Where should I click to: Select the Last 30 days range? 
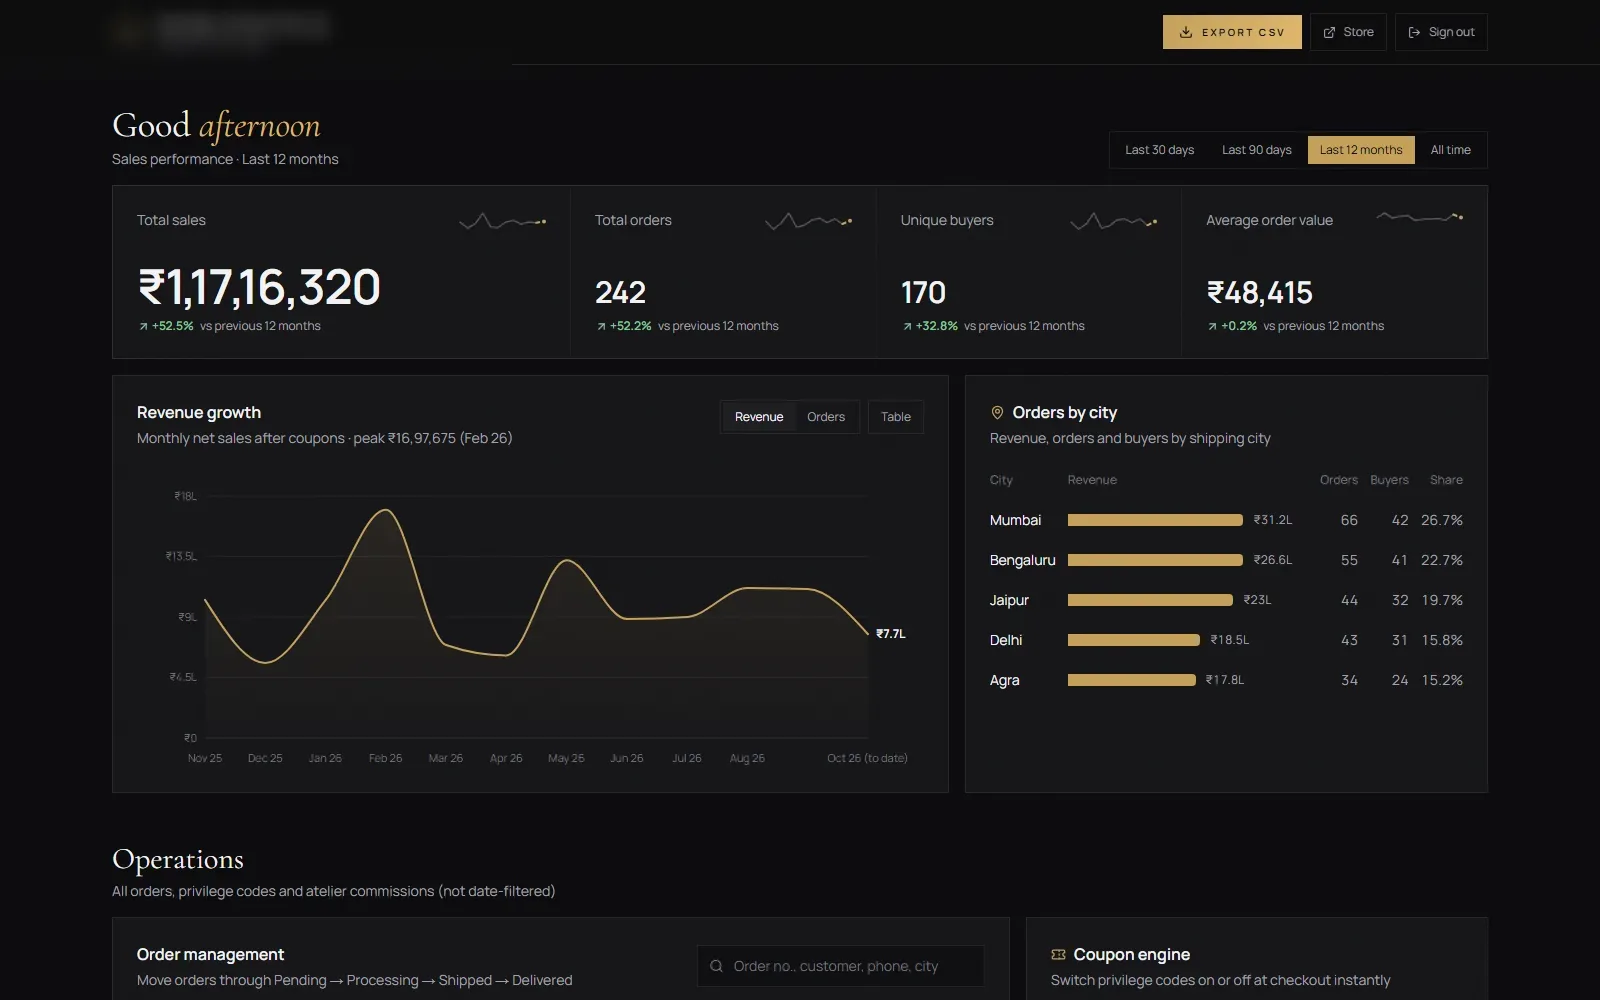tap(1159, 150)
